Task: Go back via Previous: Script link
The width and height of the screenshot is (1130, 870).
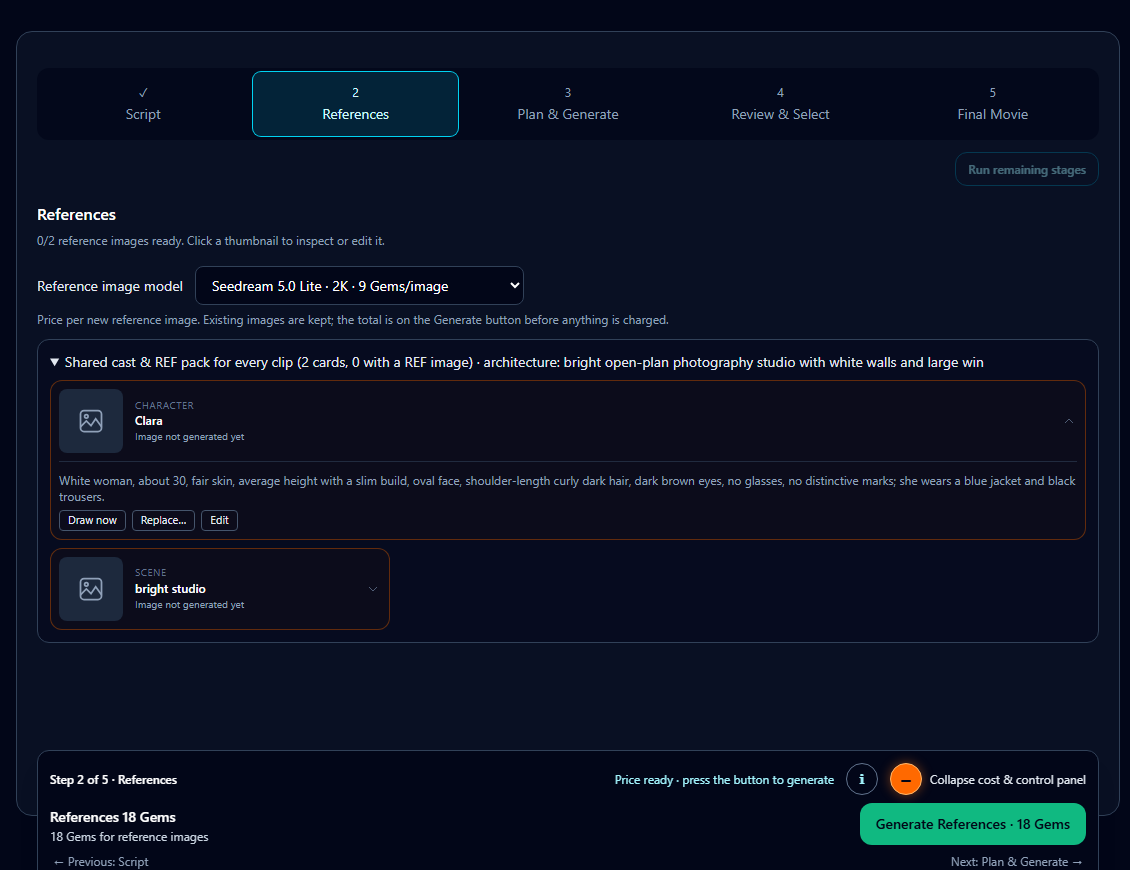Action: tap(101, 861)
